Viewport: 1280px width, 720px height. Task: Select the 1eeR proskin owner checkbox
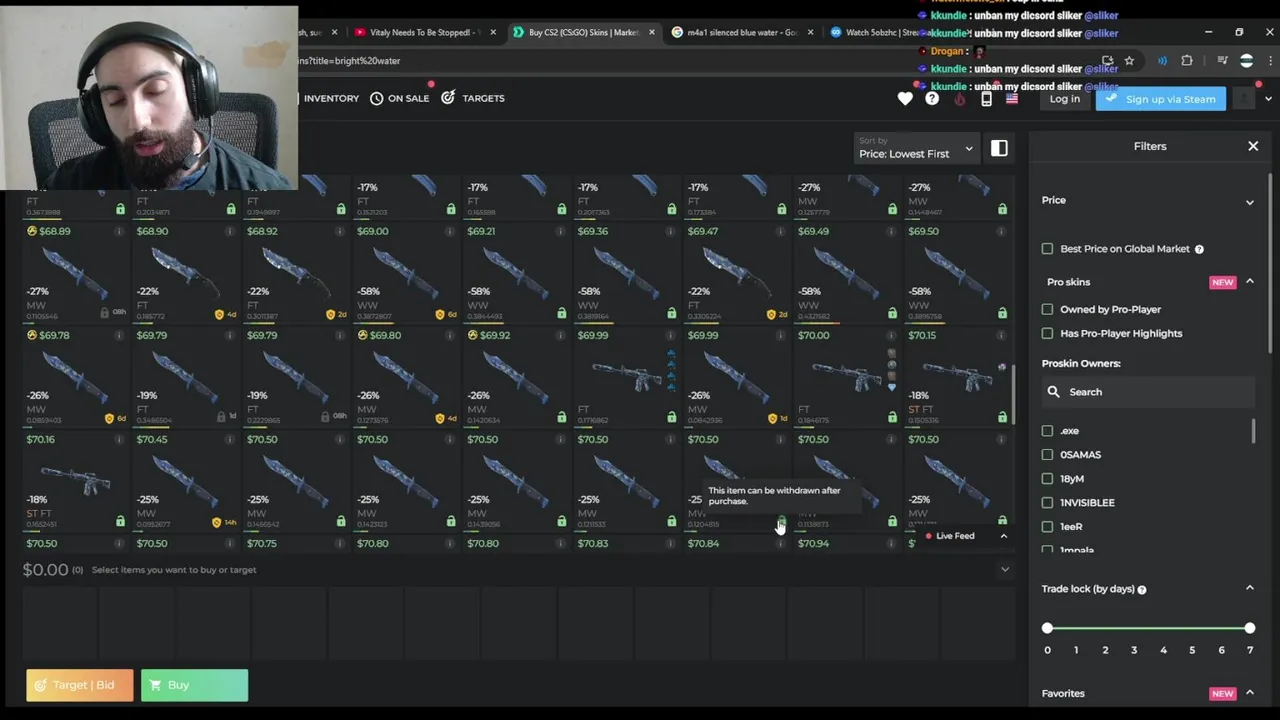pyautogui.click(x=1047, y=527)
